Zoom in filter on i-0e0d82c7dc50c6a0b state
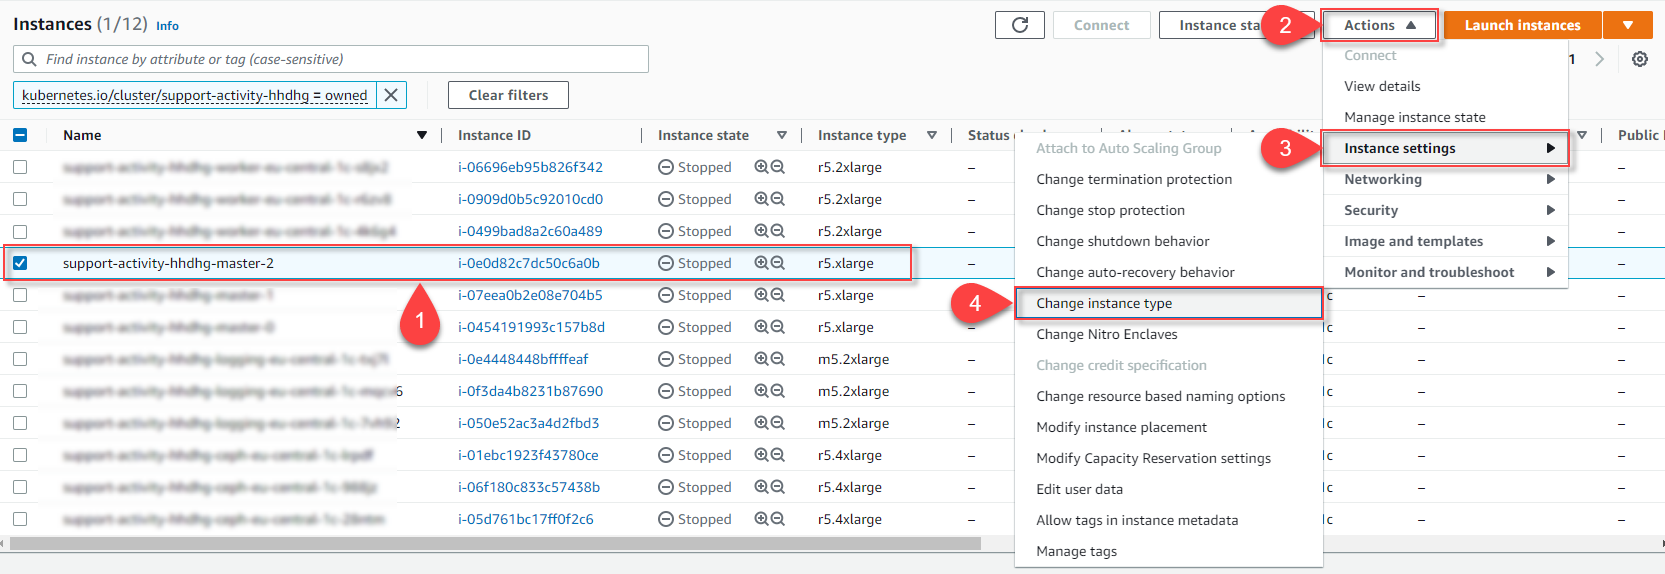This screenshot has width=1665, height=574. pos(762,263)
